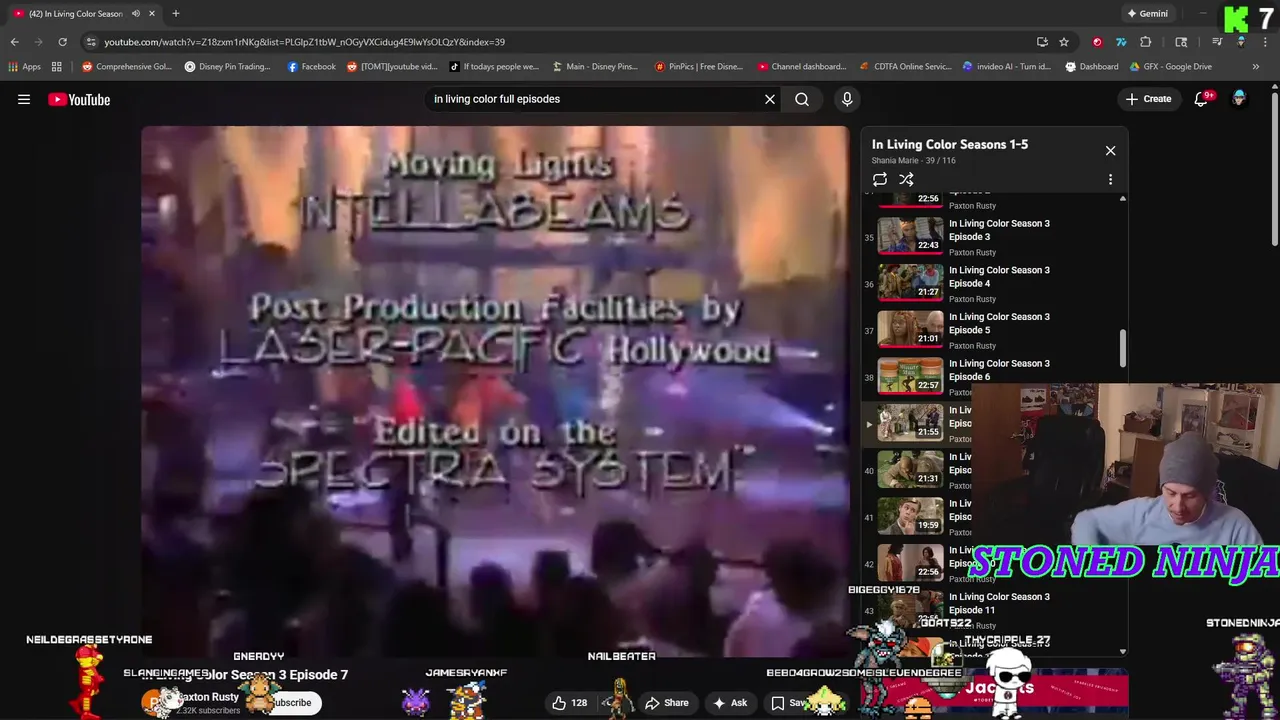
Task: Bookmark this page with the star icon
Action: (x=1064, y=42)
